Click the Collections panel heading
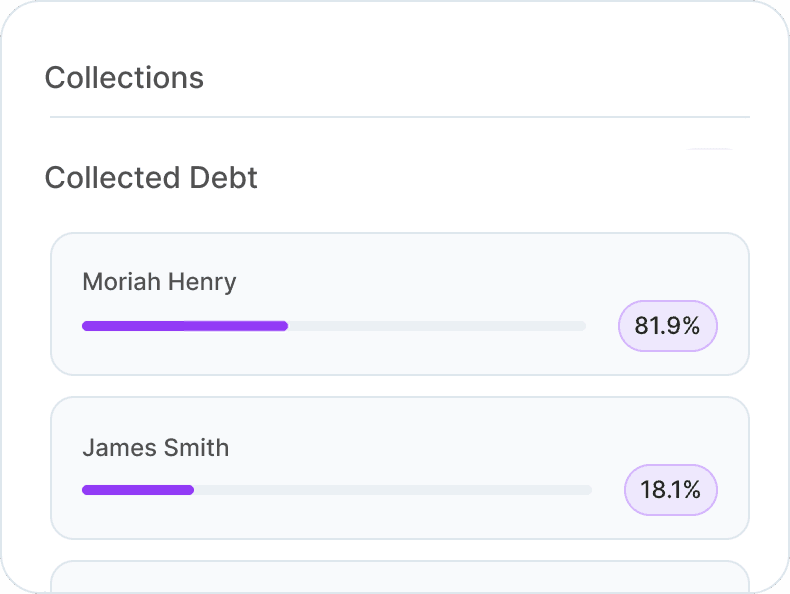The width and height of the screenshot is (790, 594). pos(124,77)
